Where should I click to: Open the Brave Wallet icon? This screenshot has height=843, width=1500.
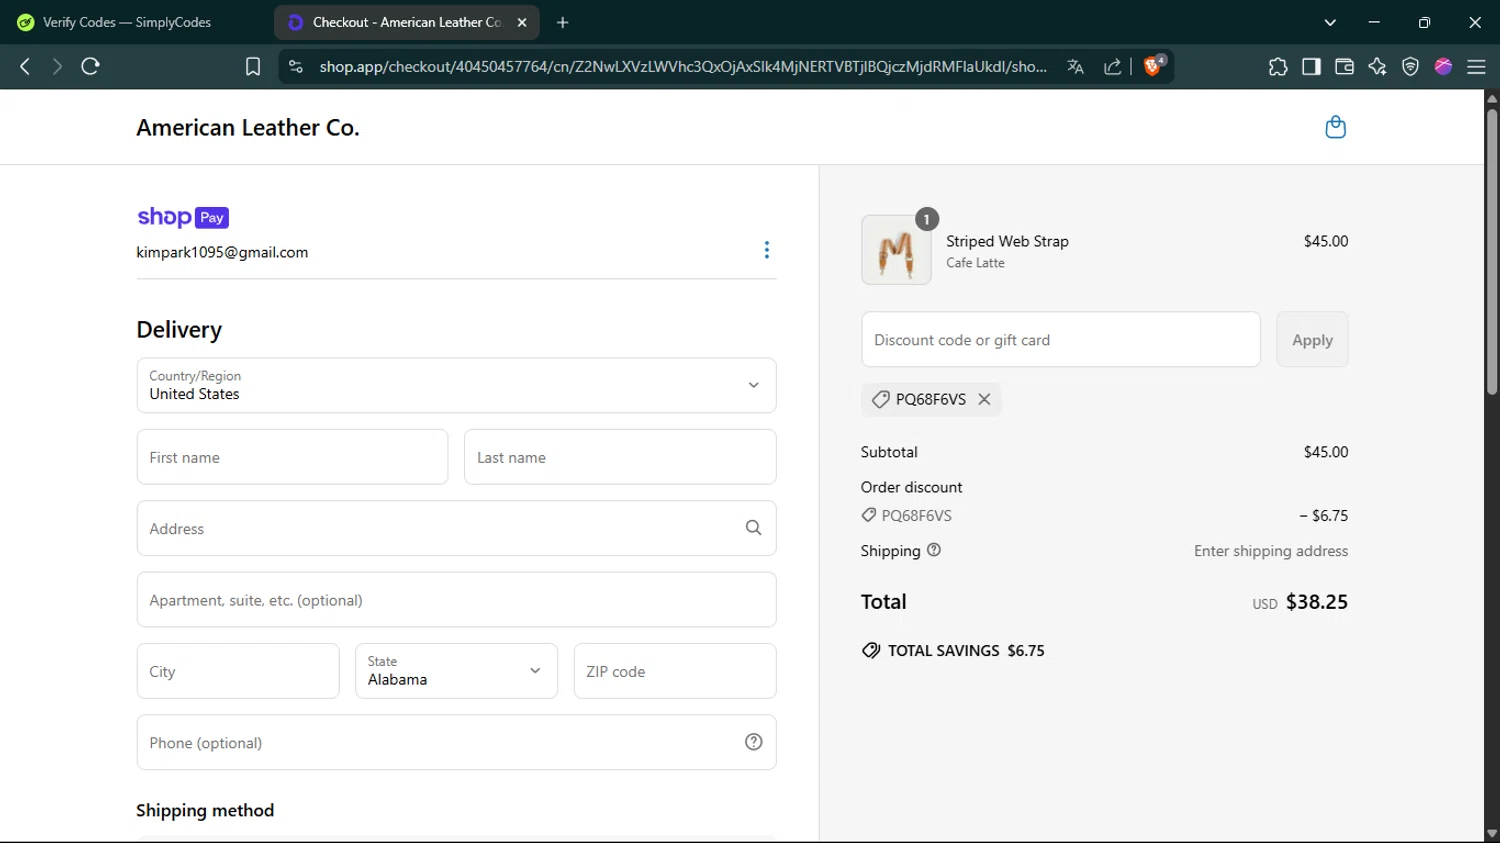point(1344,66)
